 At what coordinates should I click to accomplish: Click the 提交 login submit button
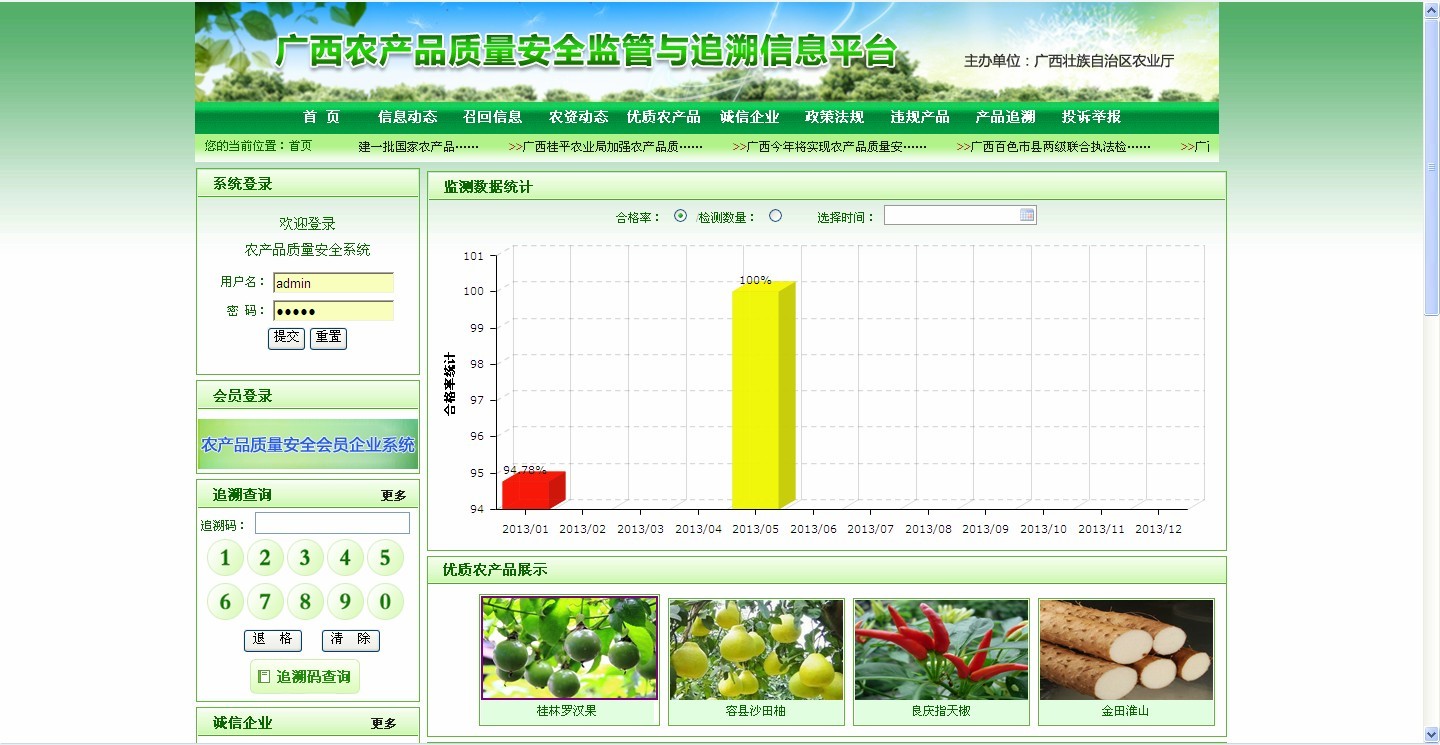[286, 338]
